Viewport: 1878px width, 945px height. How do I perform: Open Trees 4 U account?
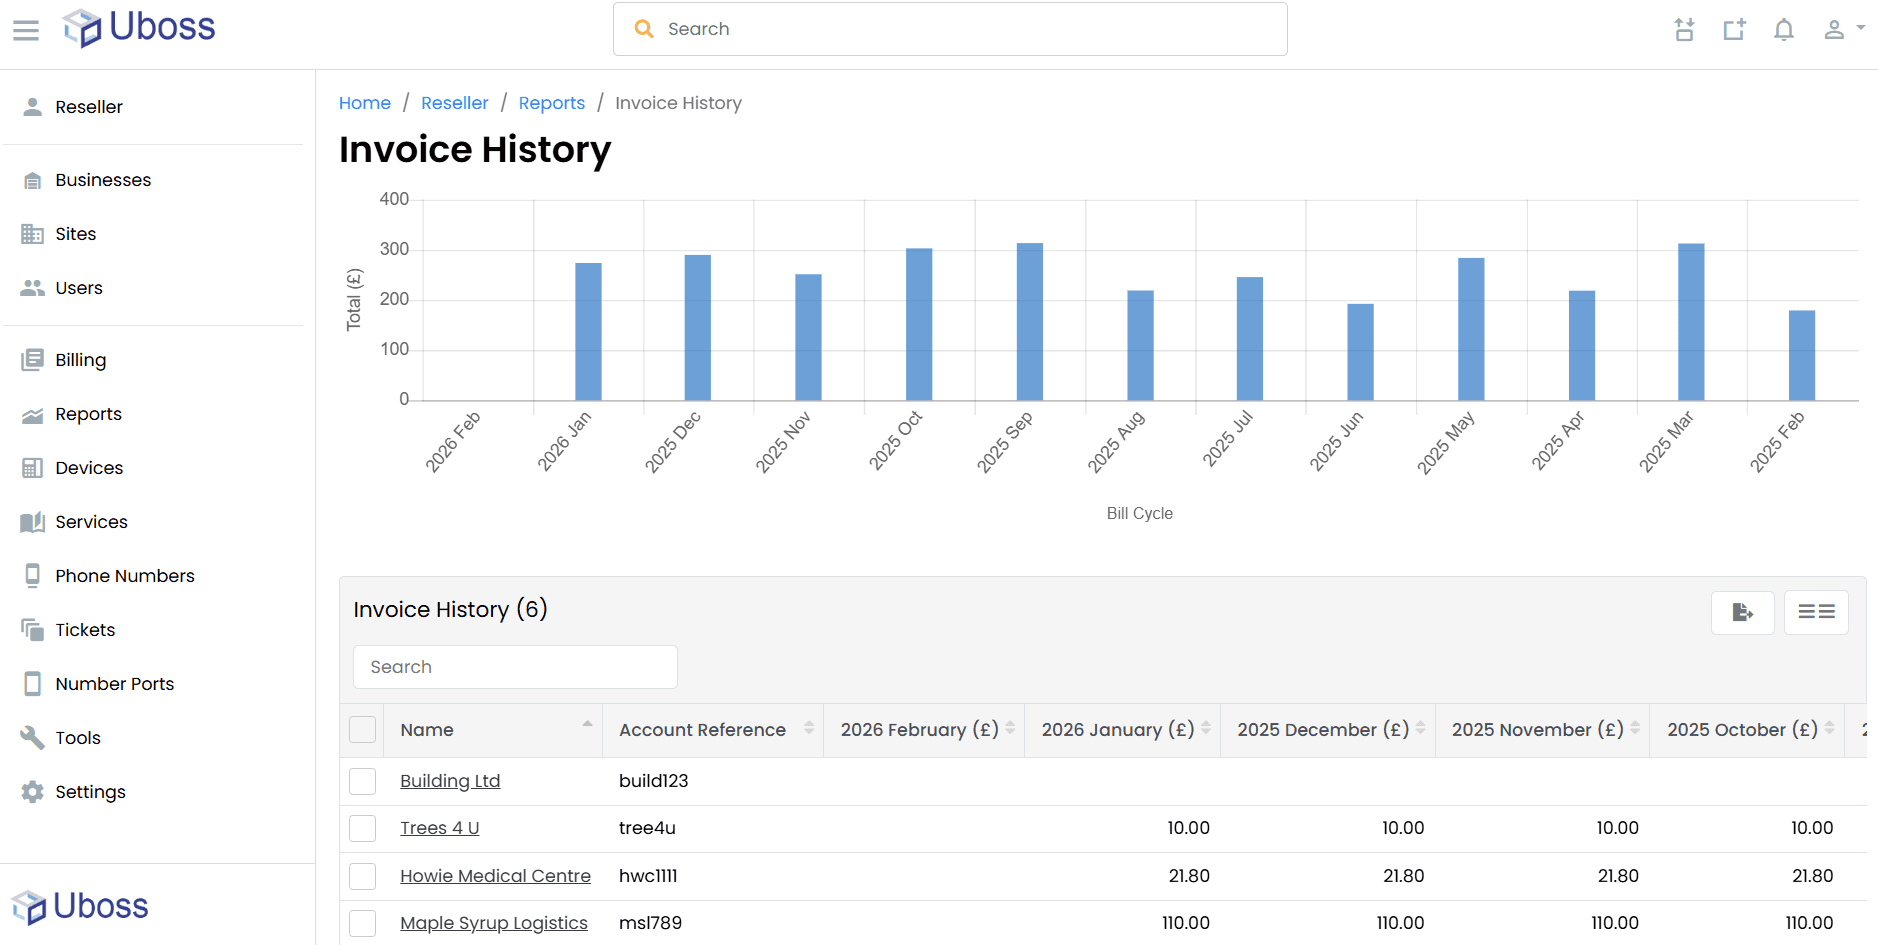[440, 828]
